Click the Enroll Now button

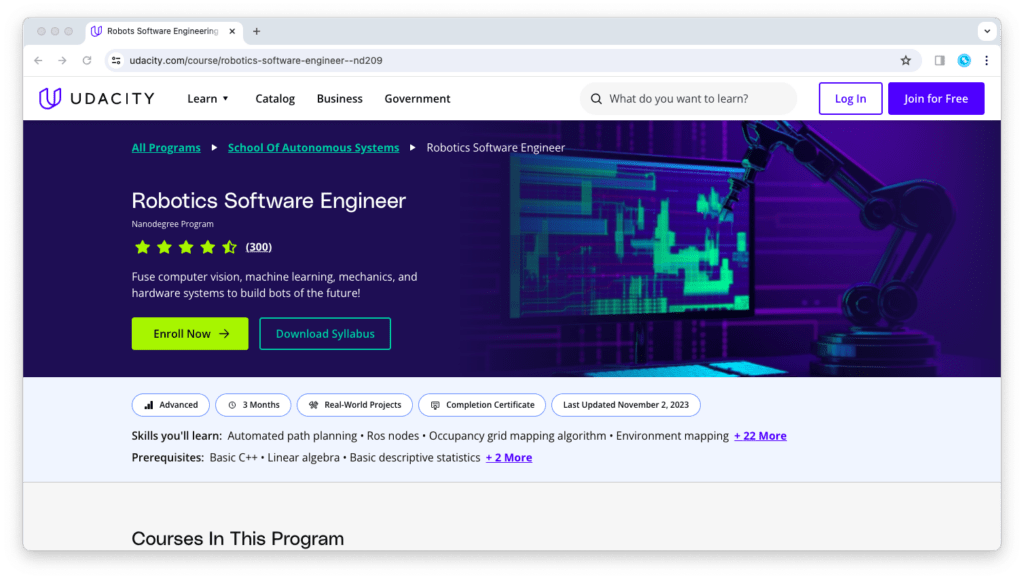(189, 333)
